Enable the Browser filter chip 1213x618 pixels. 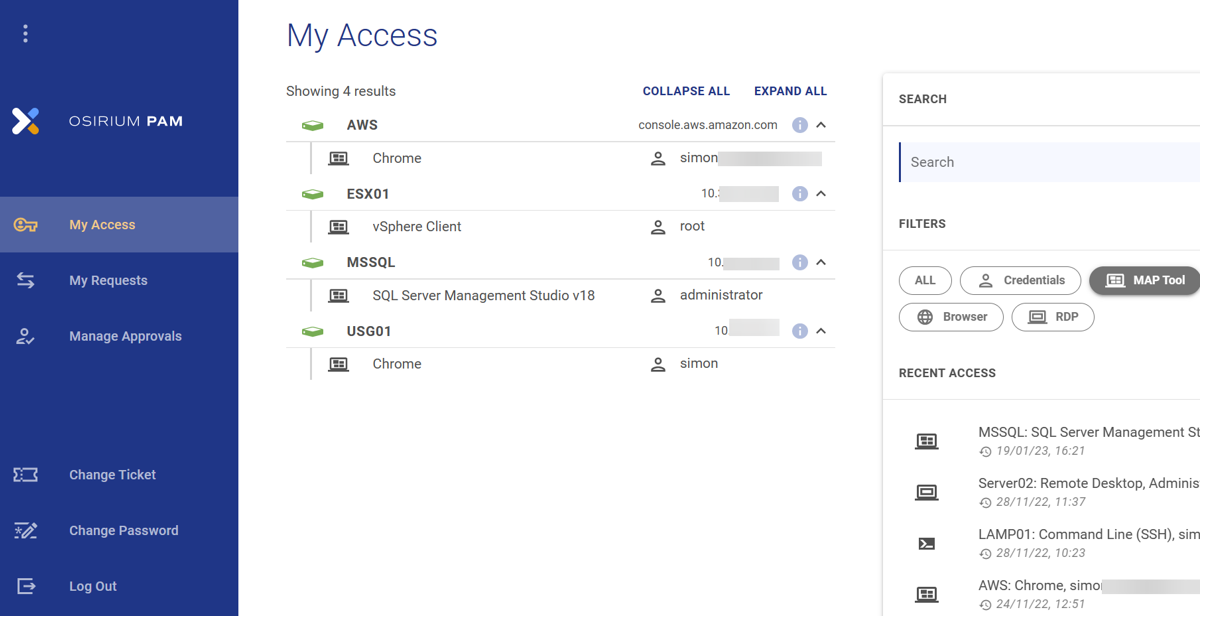coord(951,317)
